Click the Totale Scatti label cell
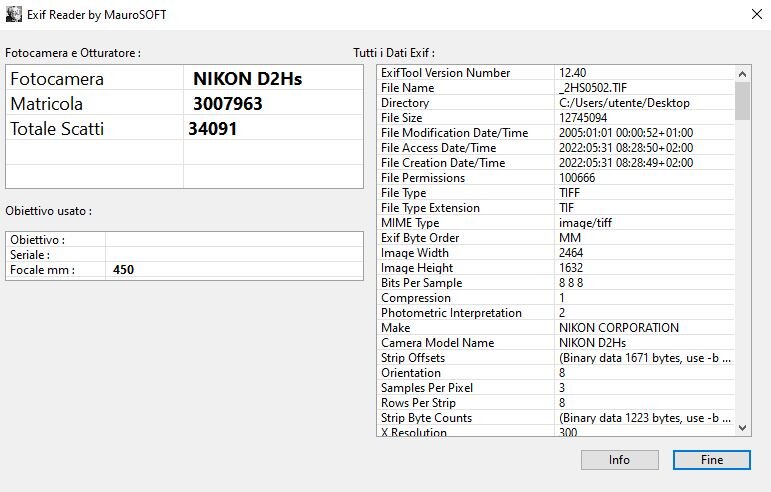771x492 pixels. (x=94, y=128)
